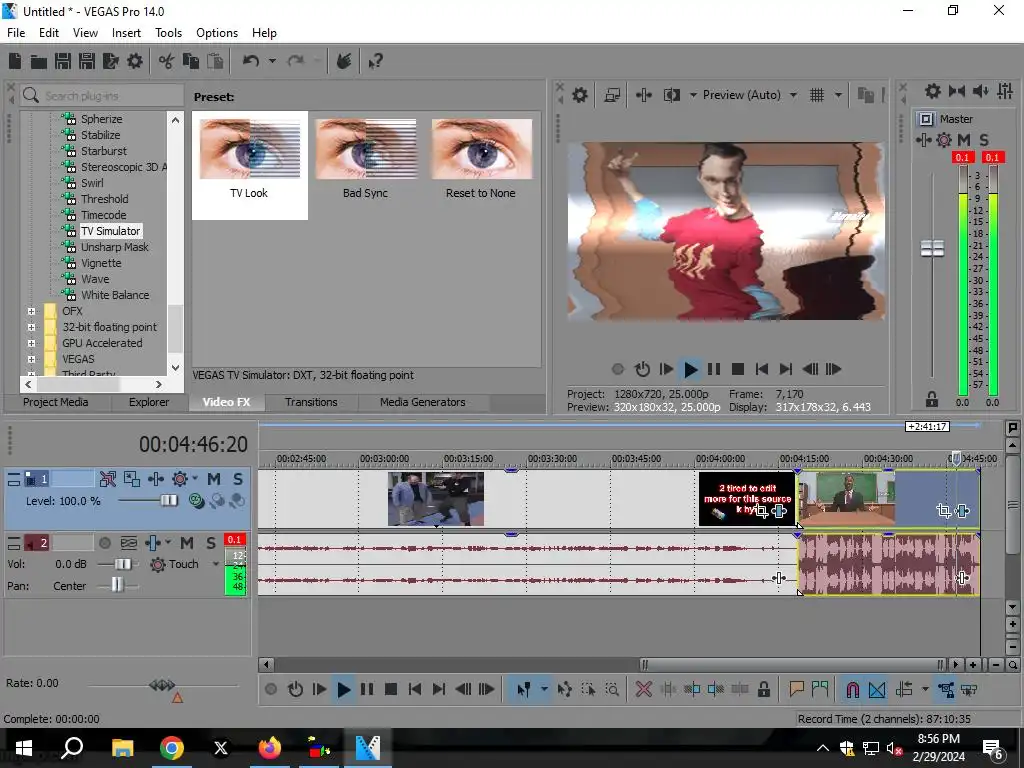Solo video track 1
This screenshot has height=768, width=1024.
[238, 479]
